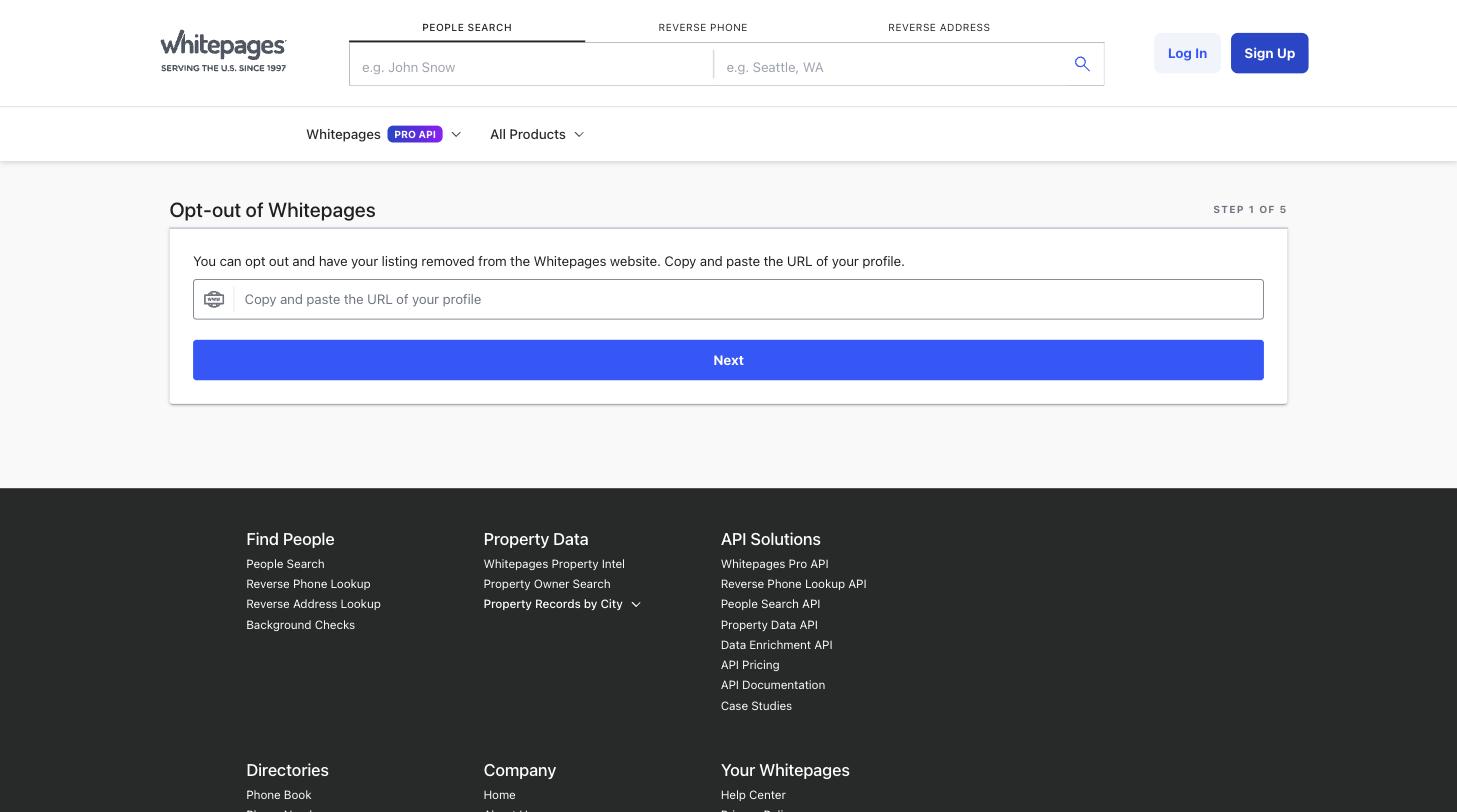
Task: Open the Reverse Phone Lookup footer link
Action: coord(308,584)
